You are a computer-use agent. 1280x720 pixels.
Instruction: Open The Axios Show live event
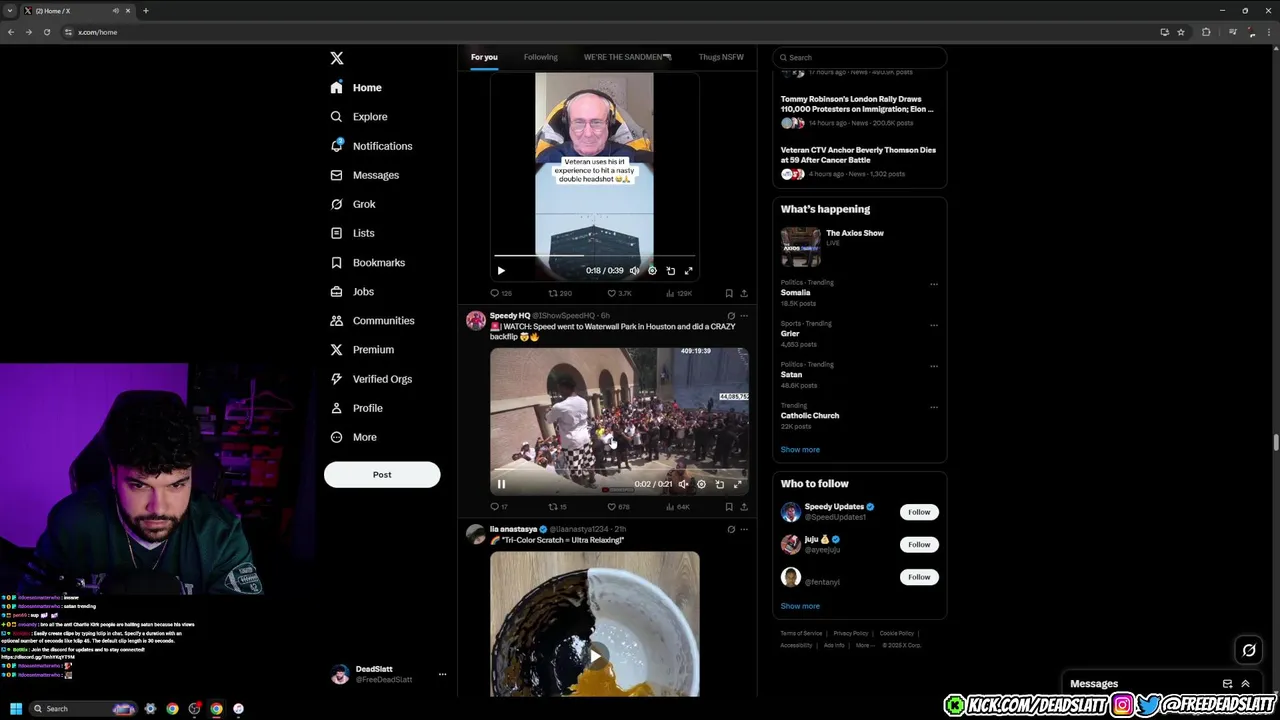click(860, 246)
